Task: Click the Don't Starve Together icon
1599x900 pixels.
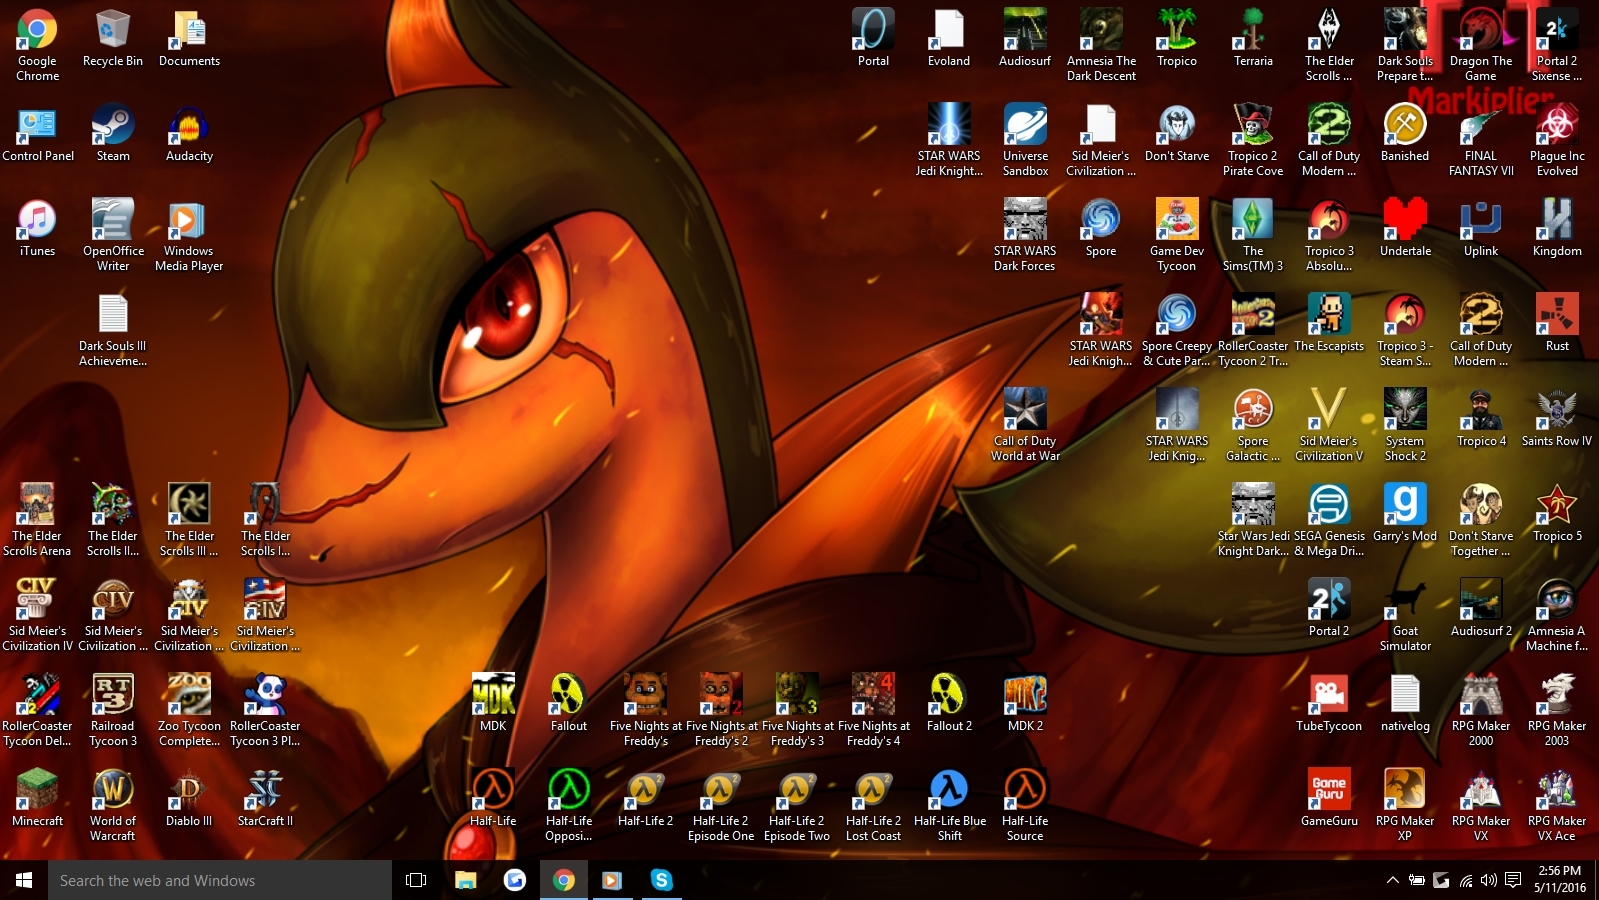Action: 1481,521
